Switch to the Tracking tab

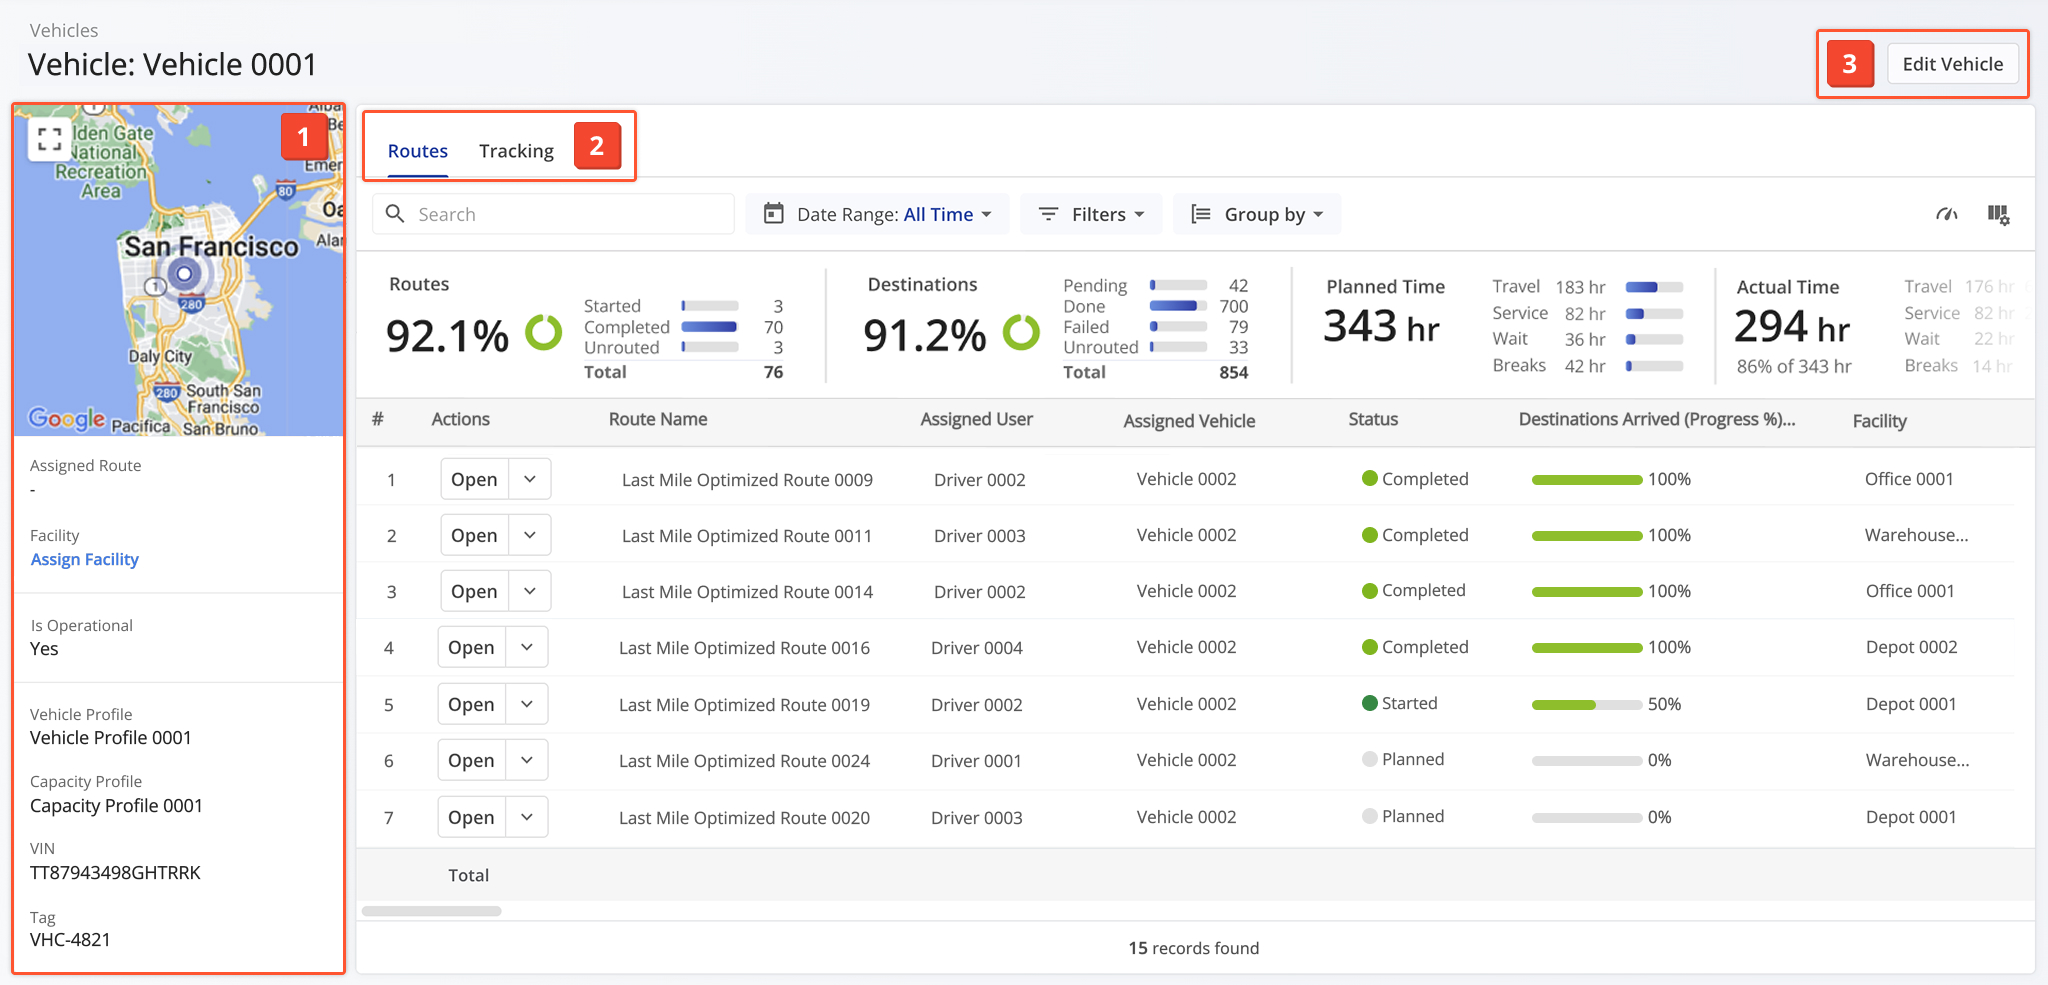click(x=516, y=151)
